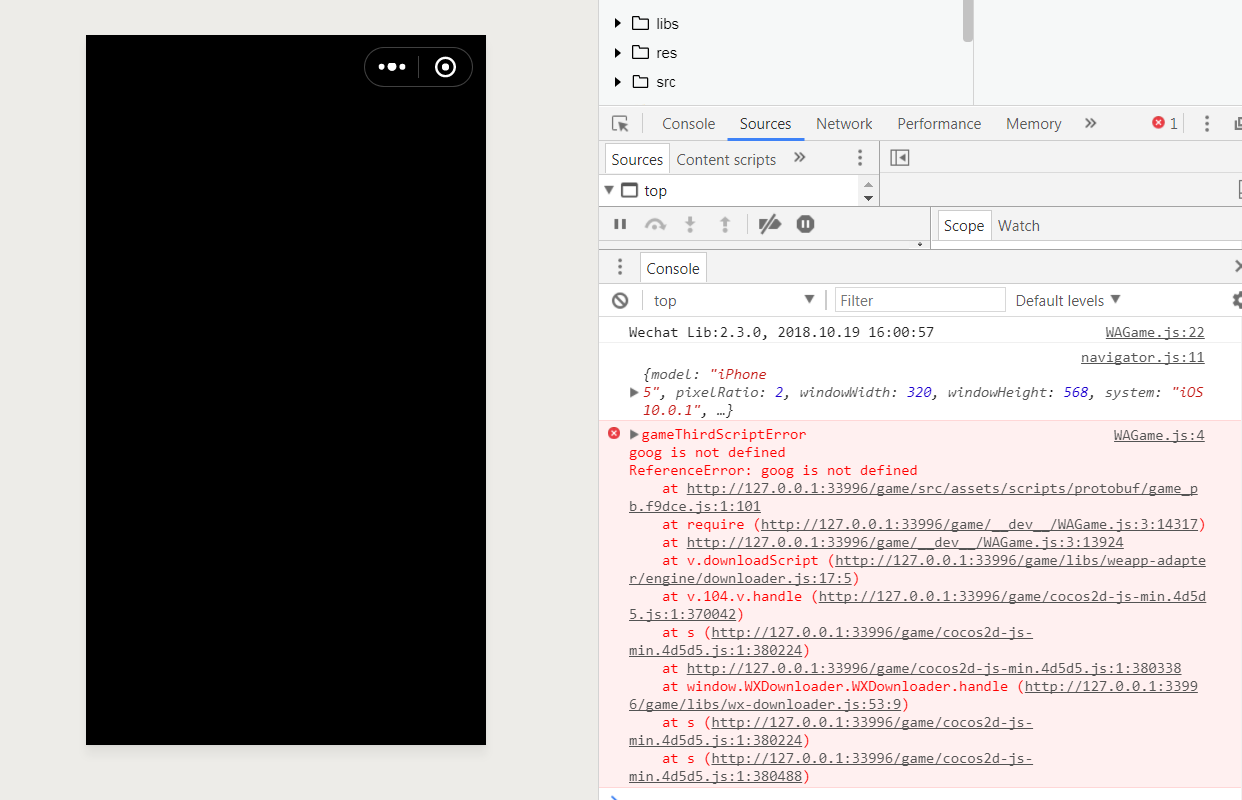Select the Sources navigator sub-tab
Image resolution: width=1242 pixels, height=800 pixels.
point(637,159)
